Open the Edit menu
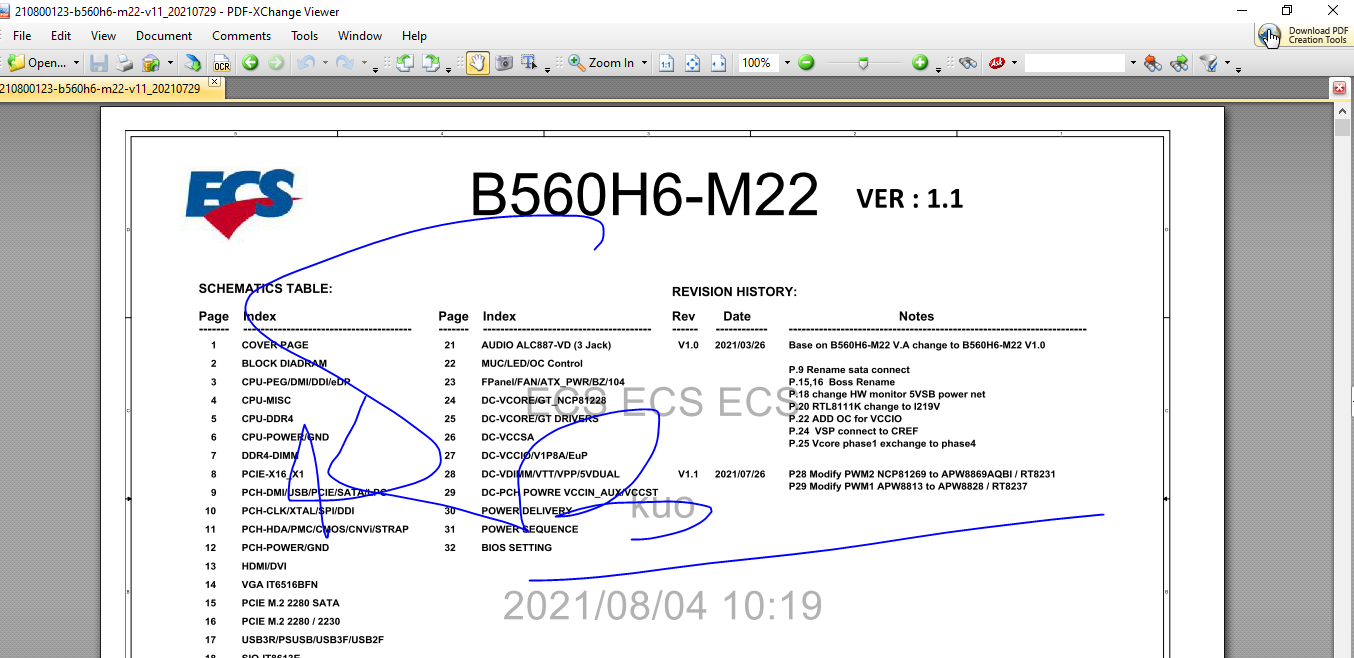This screenshot has height=658, width=1354. 61,35
